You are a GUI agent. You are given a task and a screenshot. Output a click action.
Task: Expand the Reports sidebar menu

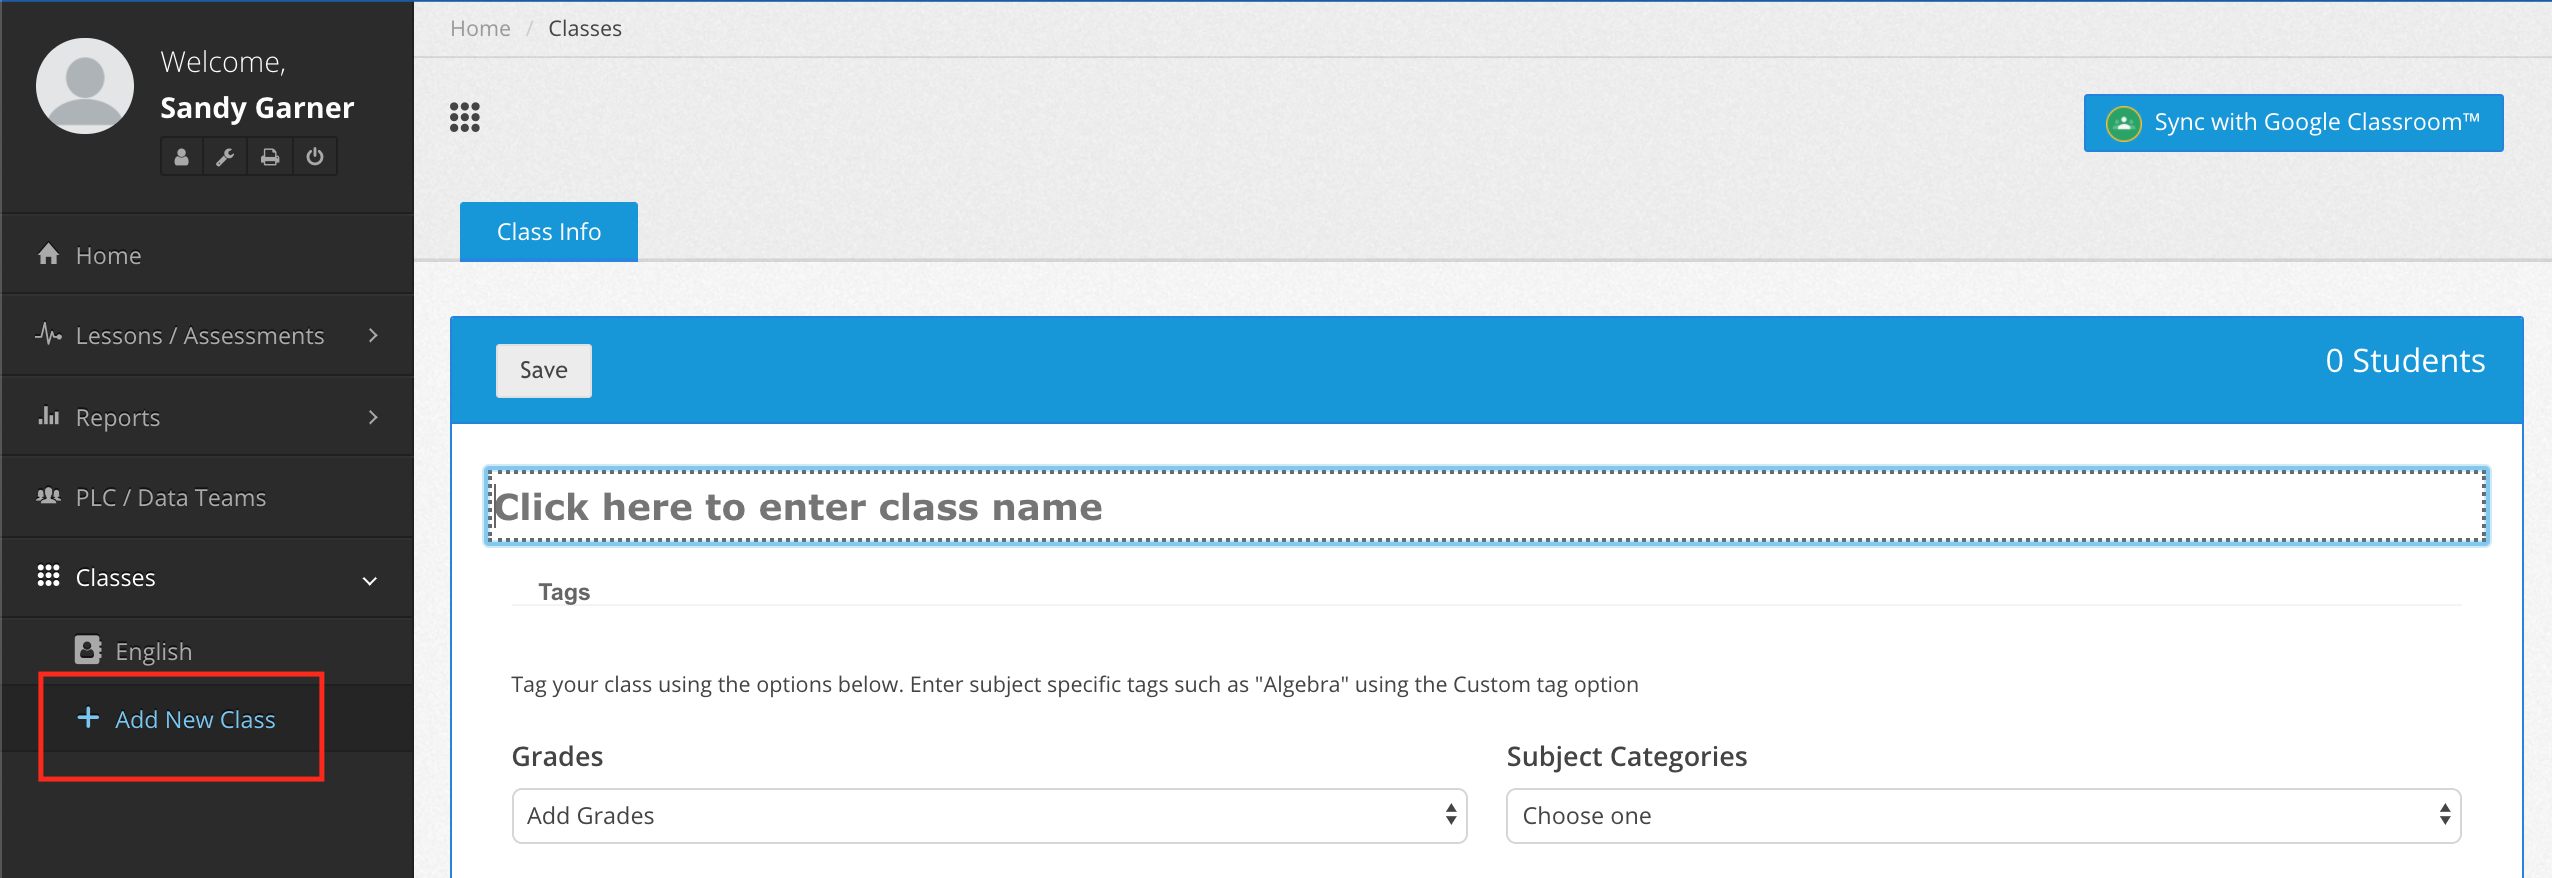coord(372,416)
